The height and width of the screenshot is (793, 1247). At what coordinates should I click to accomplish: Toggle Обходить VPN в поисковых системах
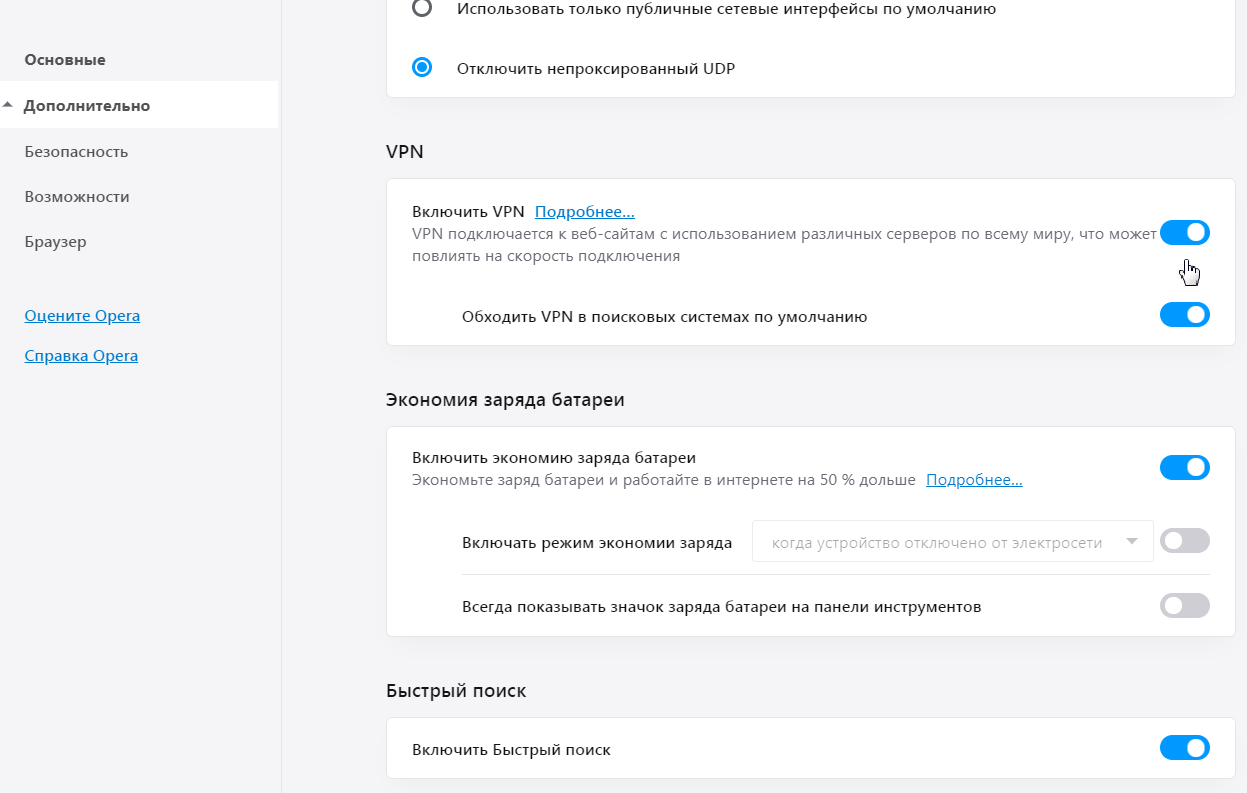1184,316
